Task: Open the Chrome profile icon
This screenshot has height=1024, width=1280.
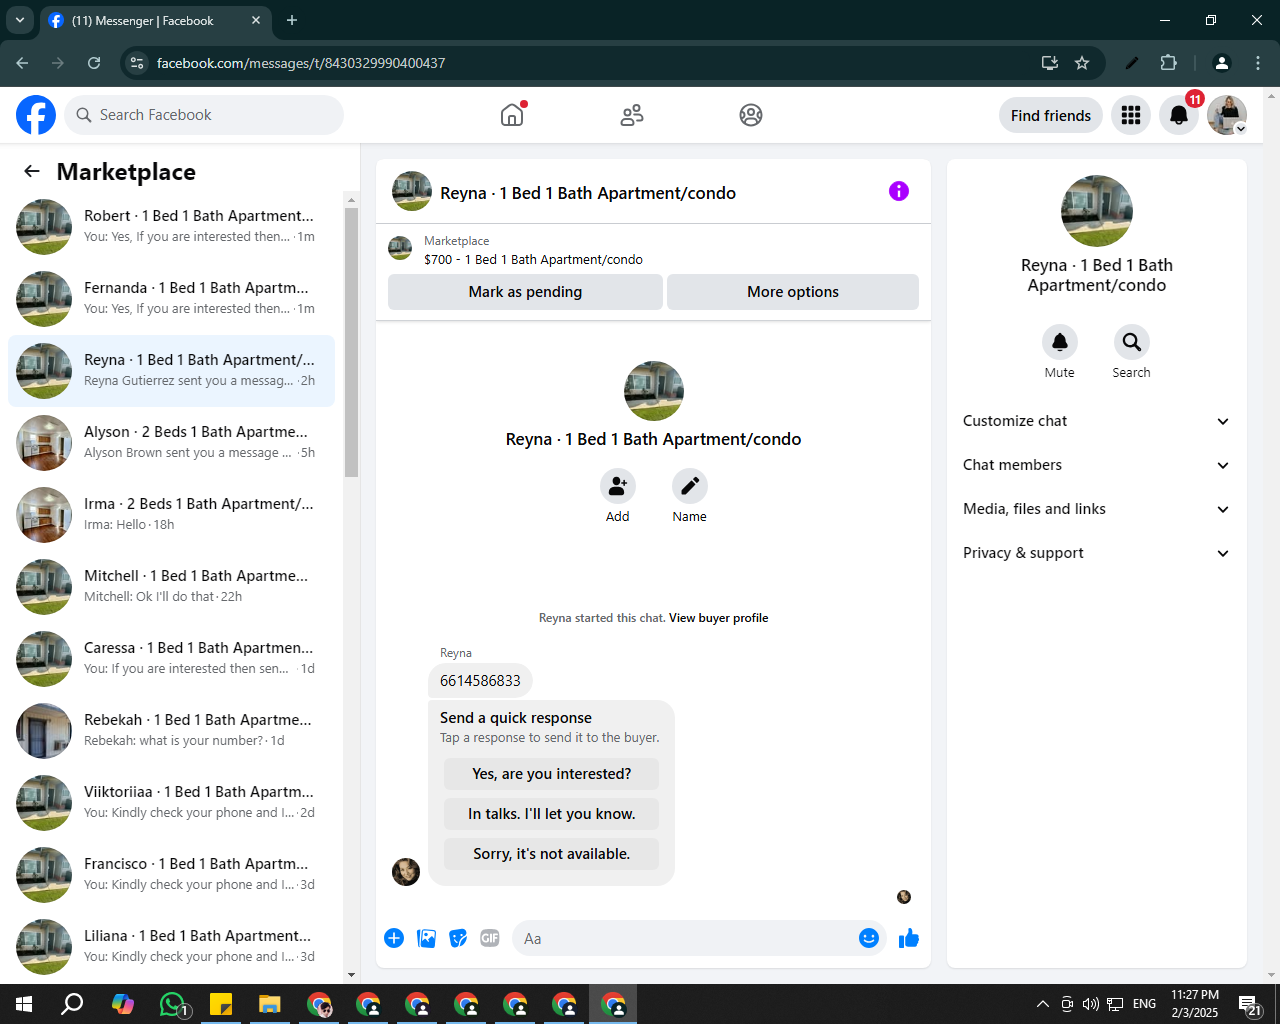Action: point(1222,63)
